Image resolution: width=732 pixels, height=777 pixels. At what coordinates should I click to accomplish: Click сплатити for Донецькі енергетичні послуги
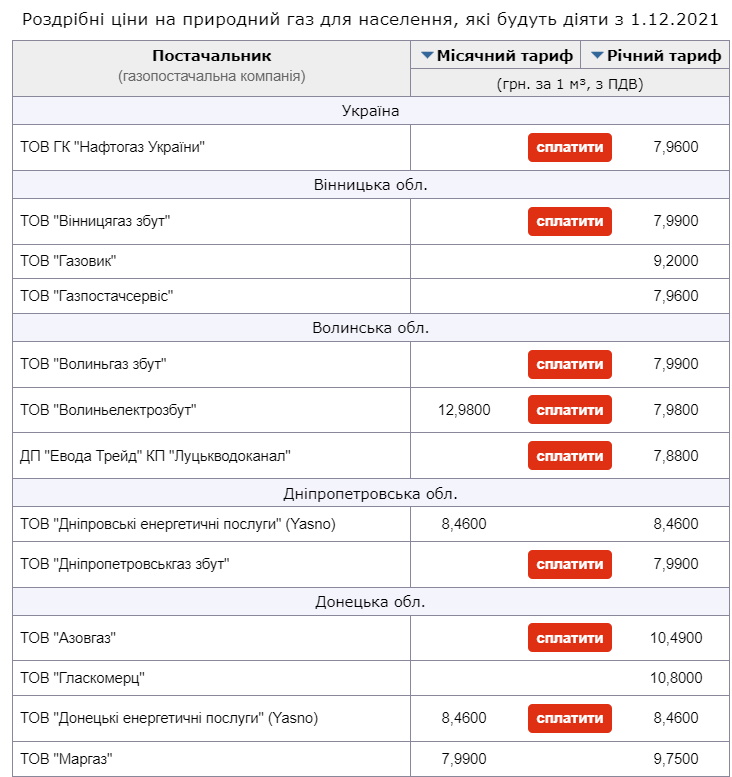click(569, 718)
